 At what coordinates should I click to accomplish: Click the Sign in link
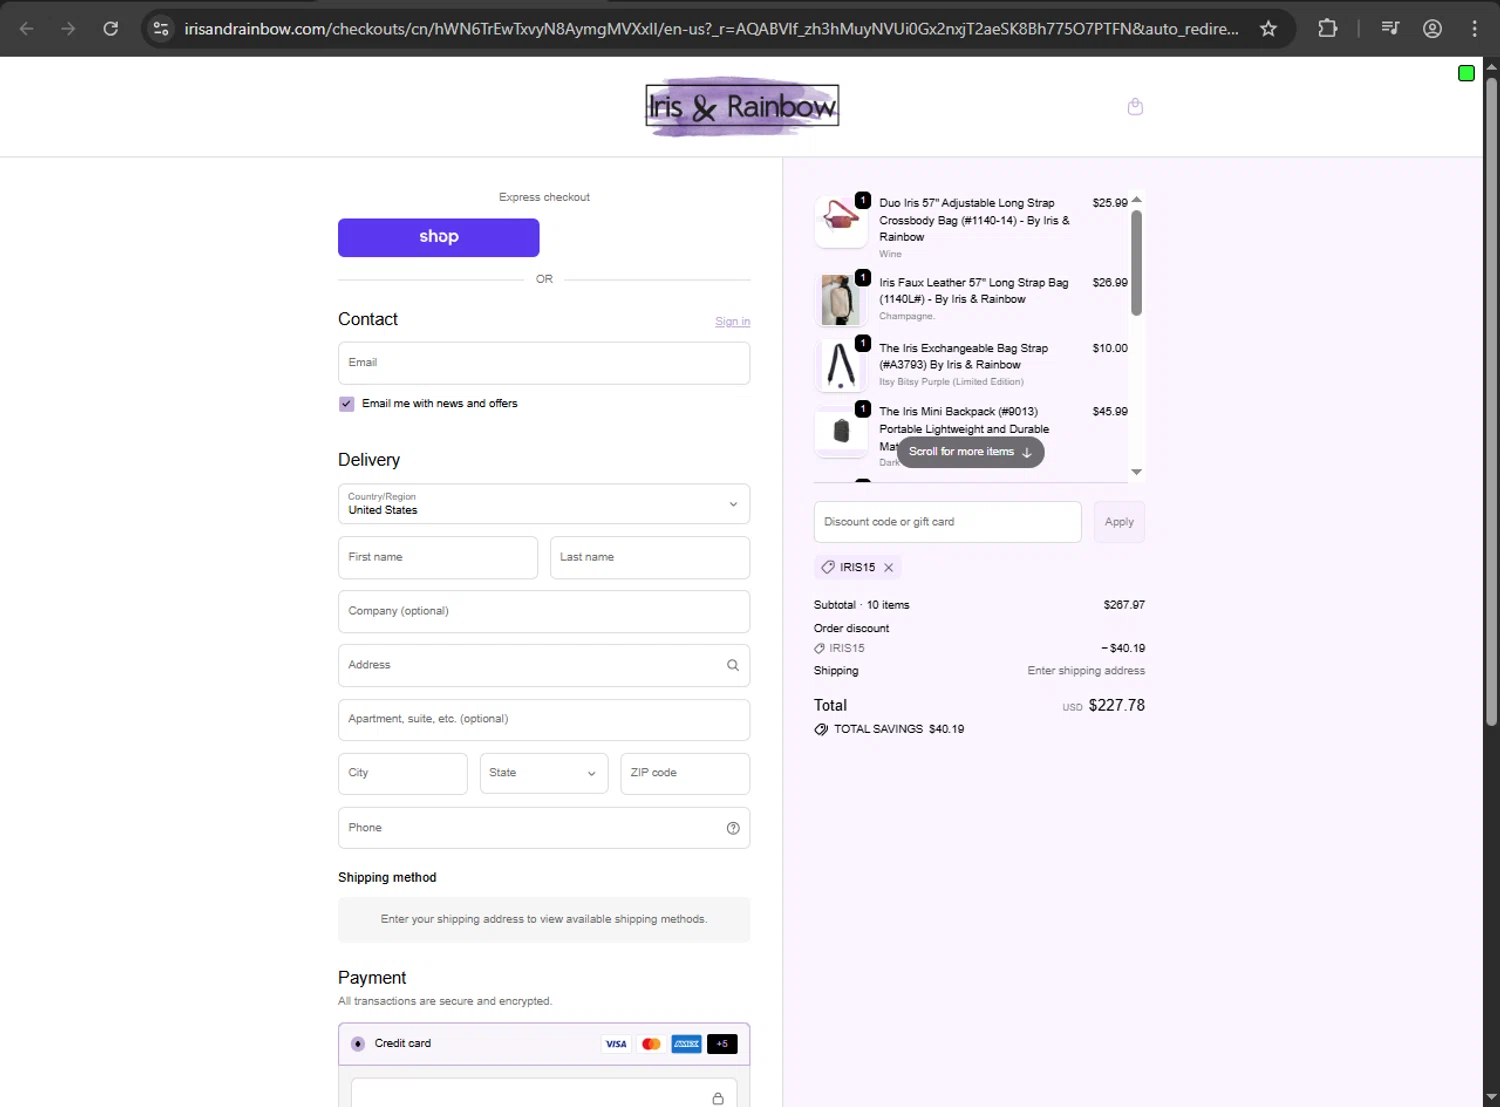[732, 321]
